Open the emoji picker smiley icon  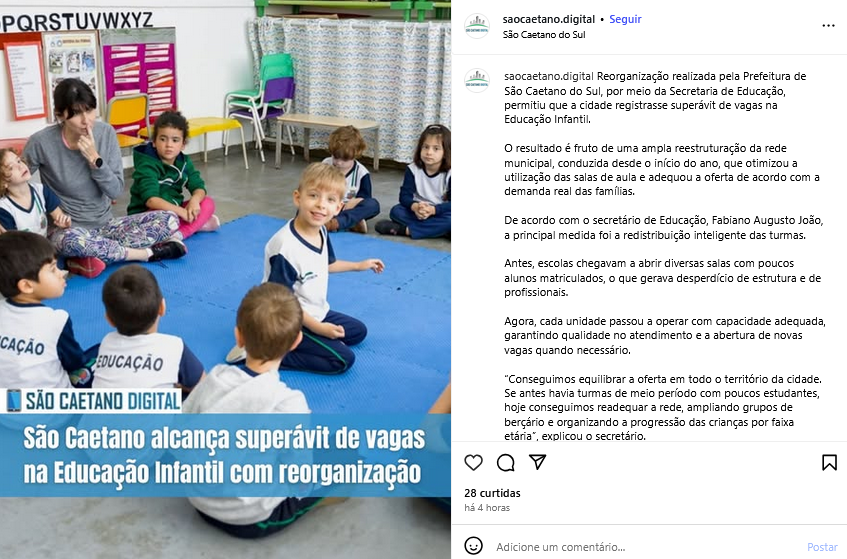(473, 545)
